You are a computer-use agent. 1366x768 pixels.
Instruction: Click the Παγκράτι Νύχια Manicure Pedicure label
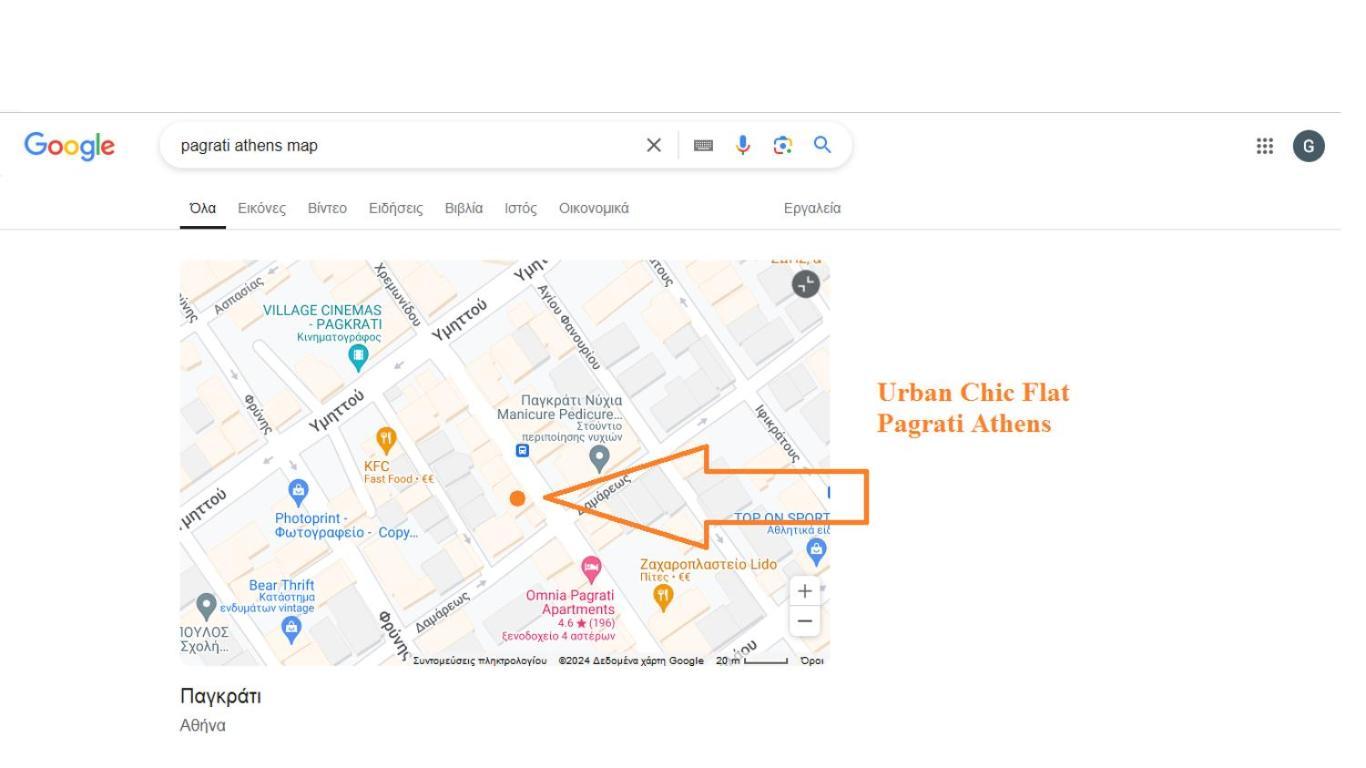click(560, 419)
